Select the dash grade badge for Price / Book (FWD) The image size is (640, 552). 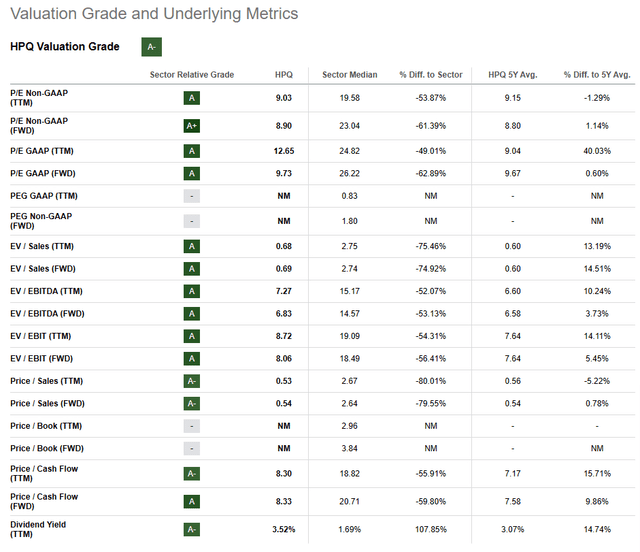(x=191, y=448)
